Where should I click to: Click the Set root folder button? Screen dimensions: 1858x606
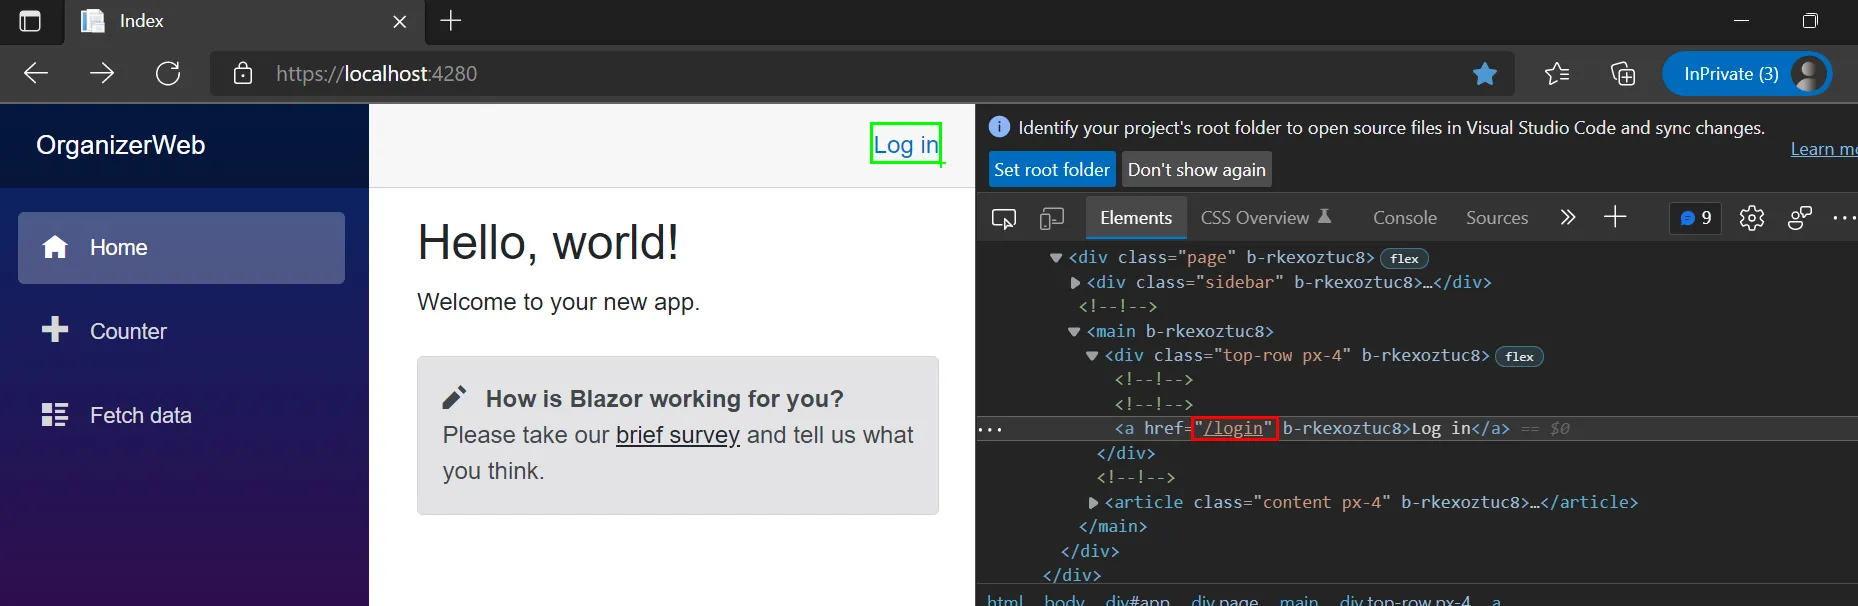tap(1051, 170)
